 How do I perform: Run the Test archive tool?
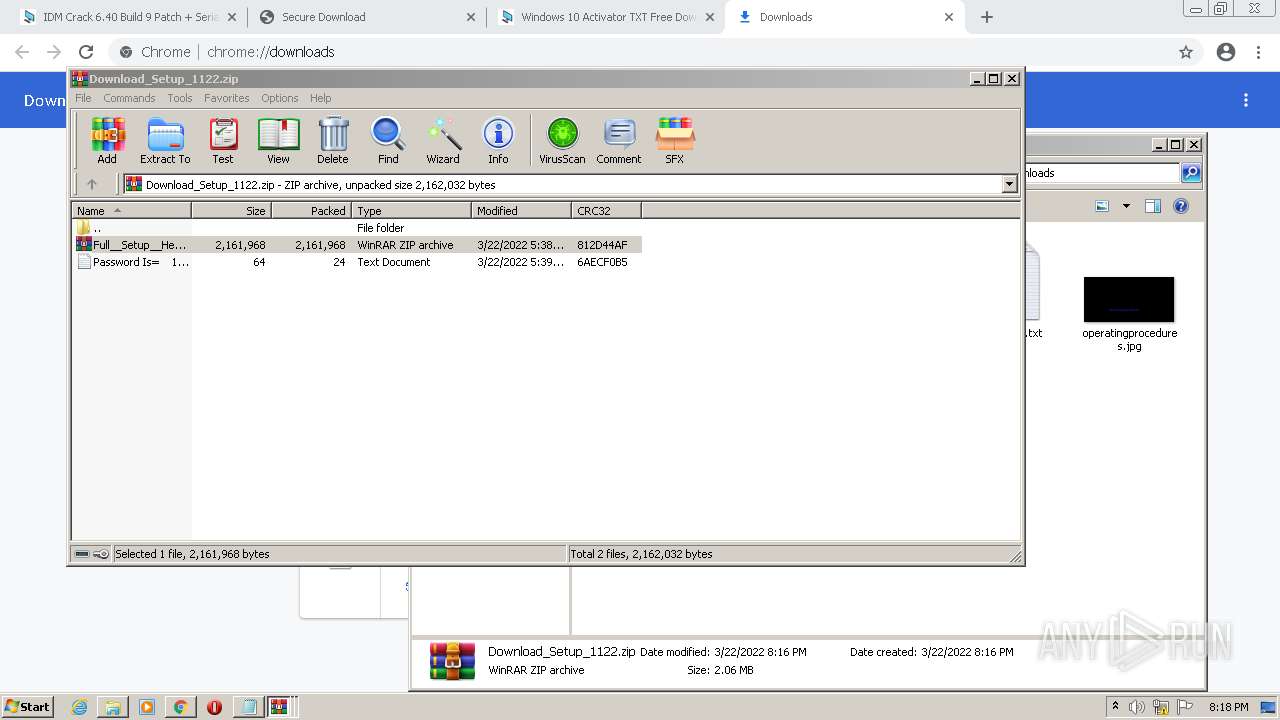click(223, 140)
